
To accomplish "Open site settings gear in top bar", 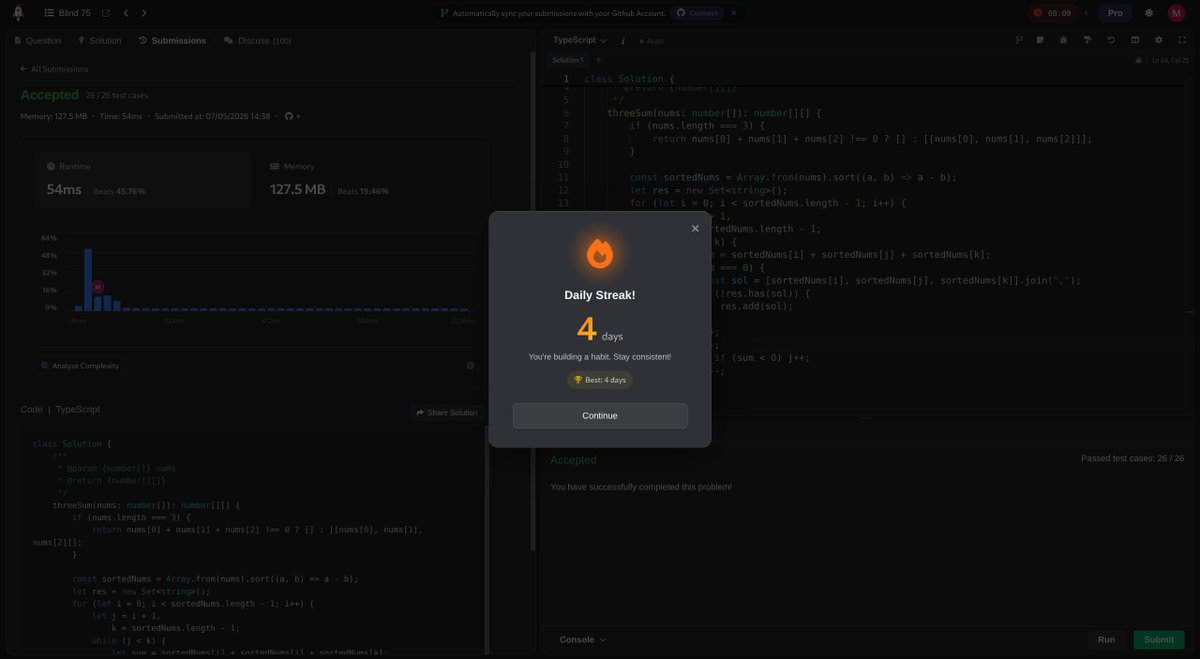I will (x=1149, y=13).
